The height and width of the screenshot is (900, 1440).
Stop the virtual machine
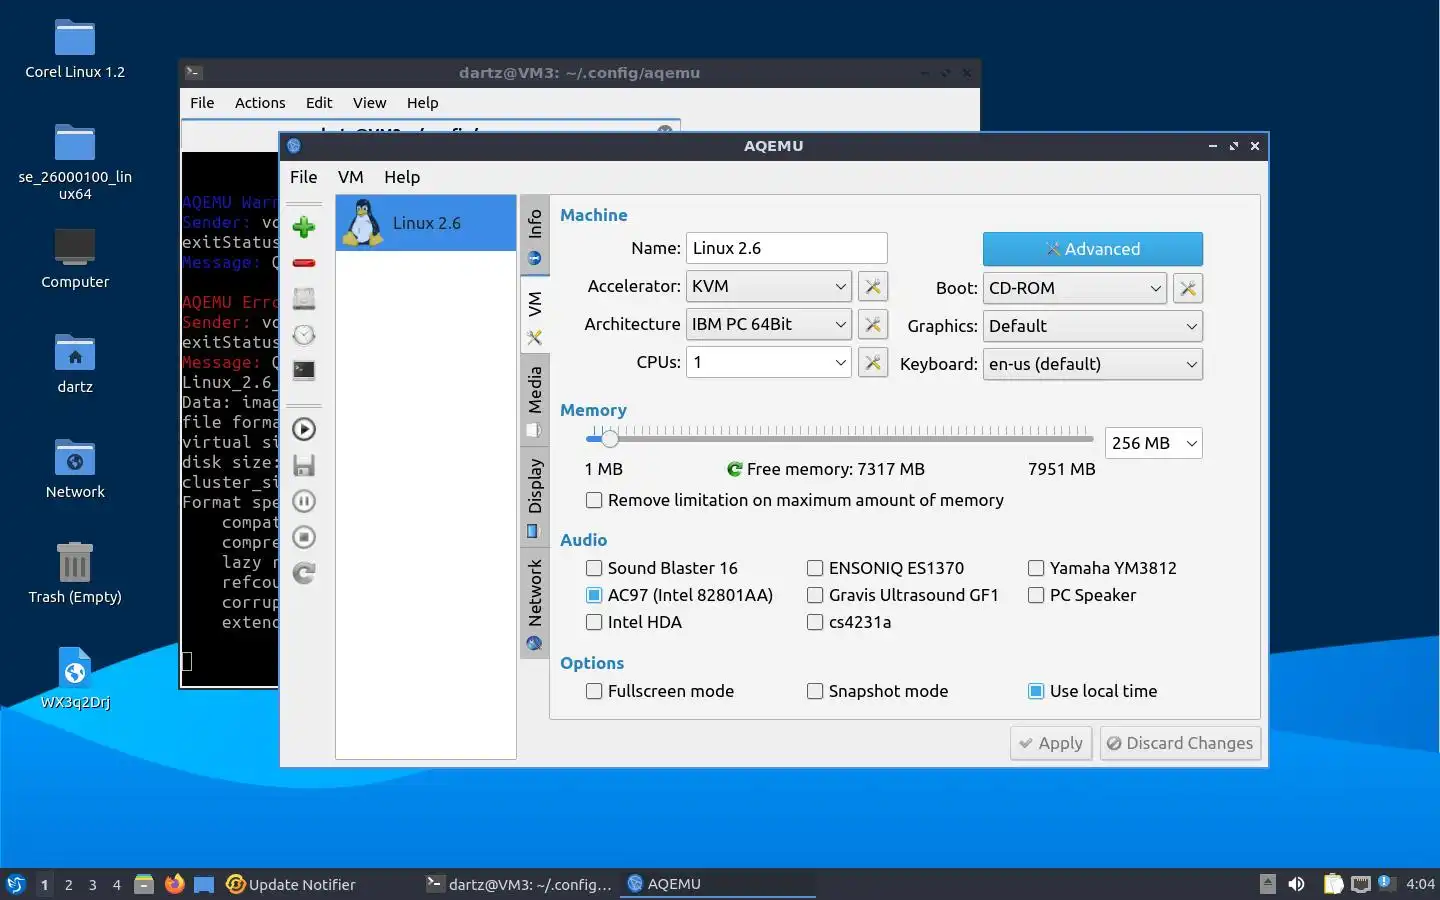304,537
